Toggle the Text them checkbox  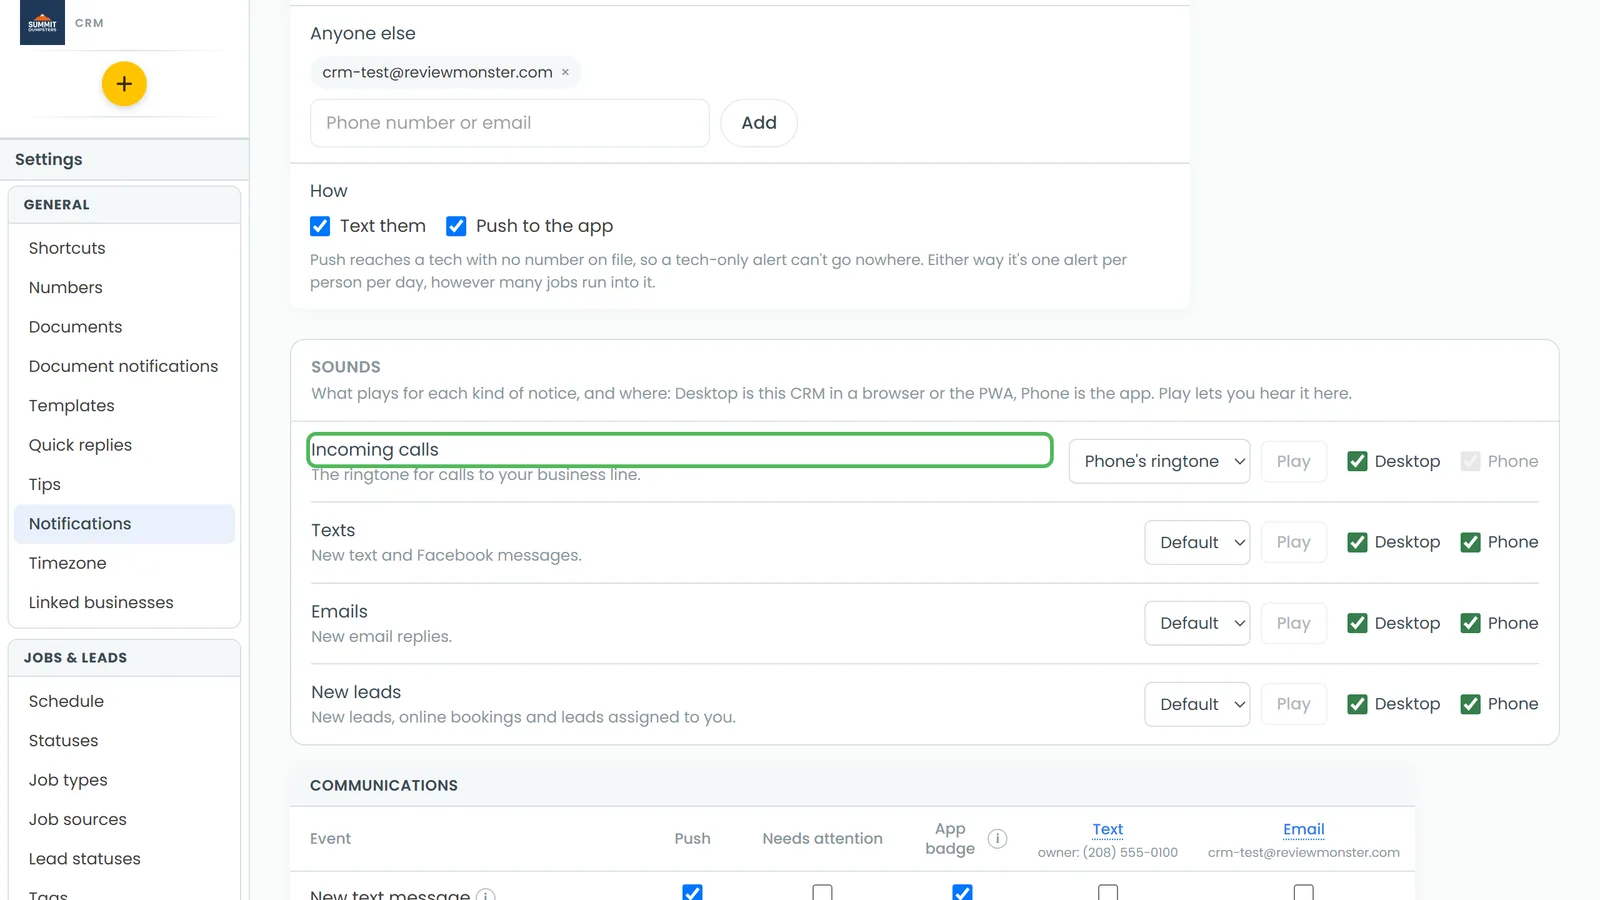click(x=320, y=226)
